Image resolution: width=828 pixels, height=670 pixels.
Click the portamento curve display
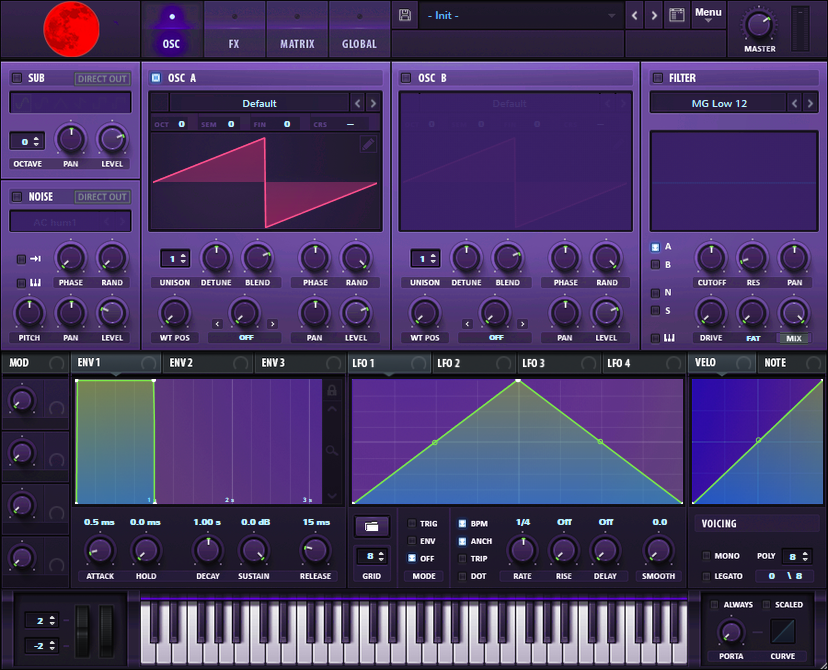[x=783, y=632]
